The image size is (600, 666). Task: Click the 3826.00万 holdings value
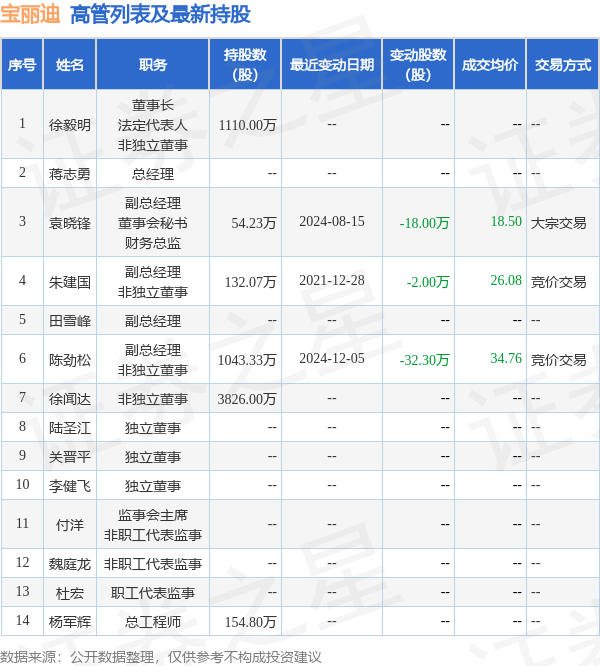[x=246, y=399]
